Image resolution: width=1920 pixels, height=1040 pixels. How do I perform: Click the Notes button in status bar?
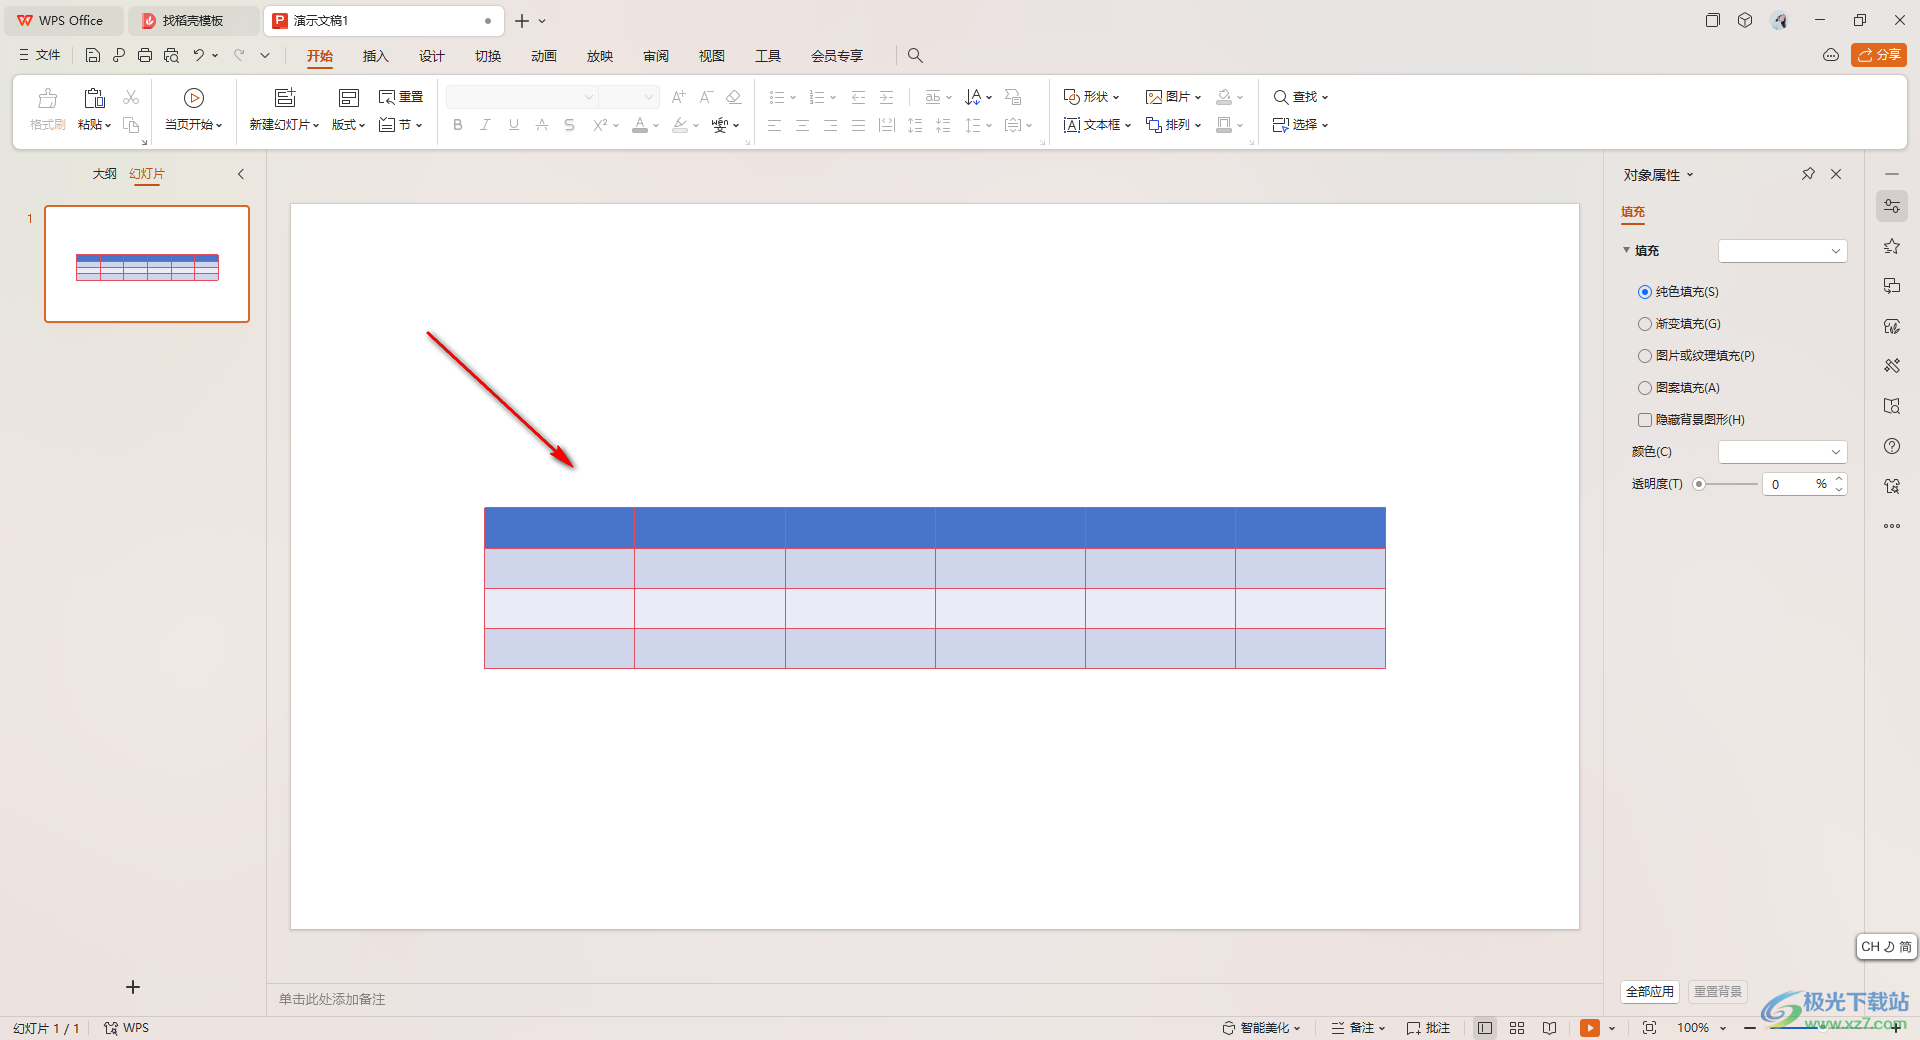[1358, 1028]
